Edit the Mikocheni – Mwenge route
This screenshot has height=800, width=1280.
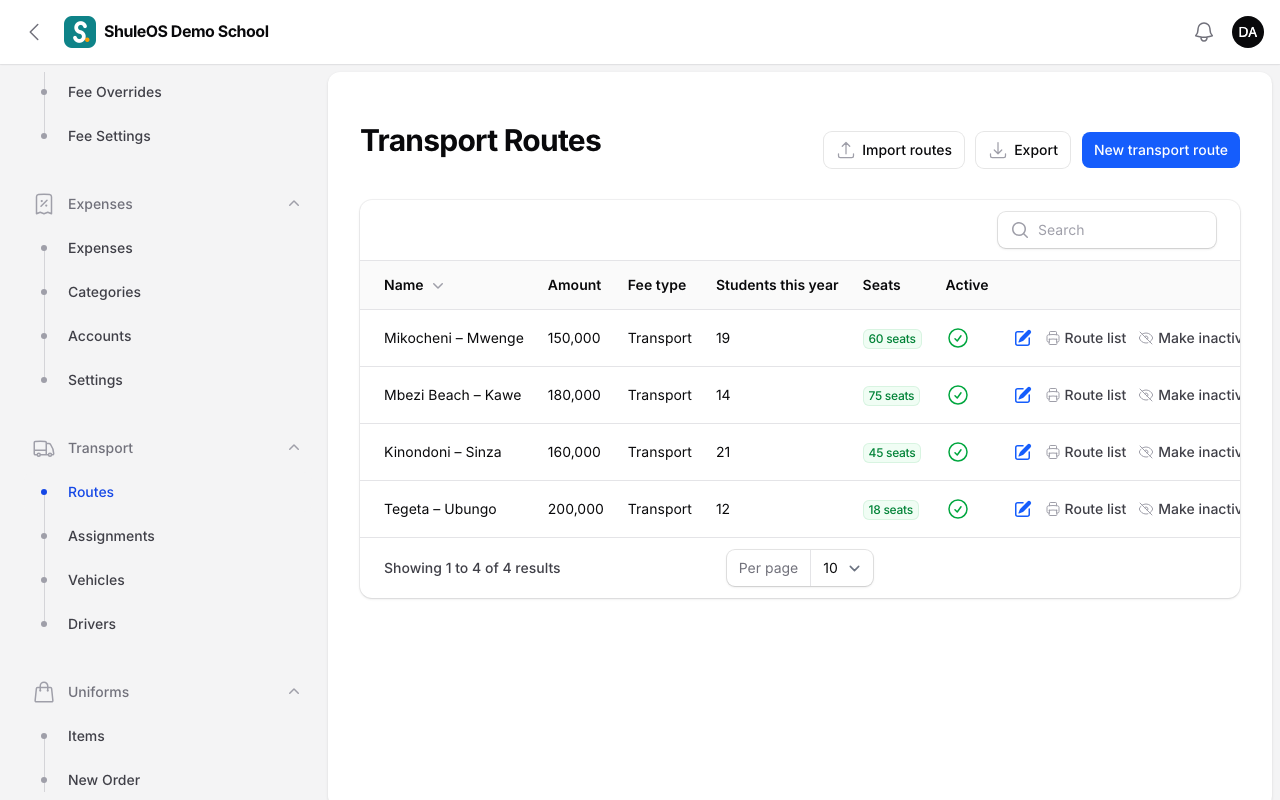click(x=1022, y=338)
